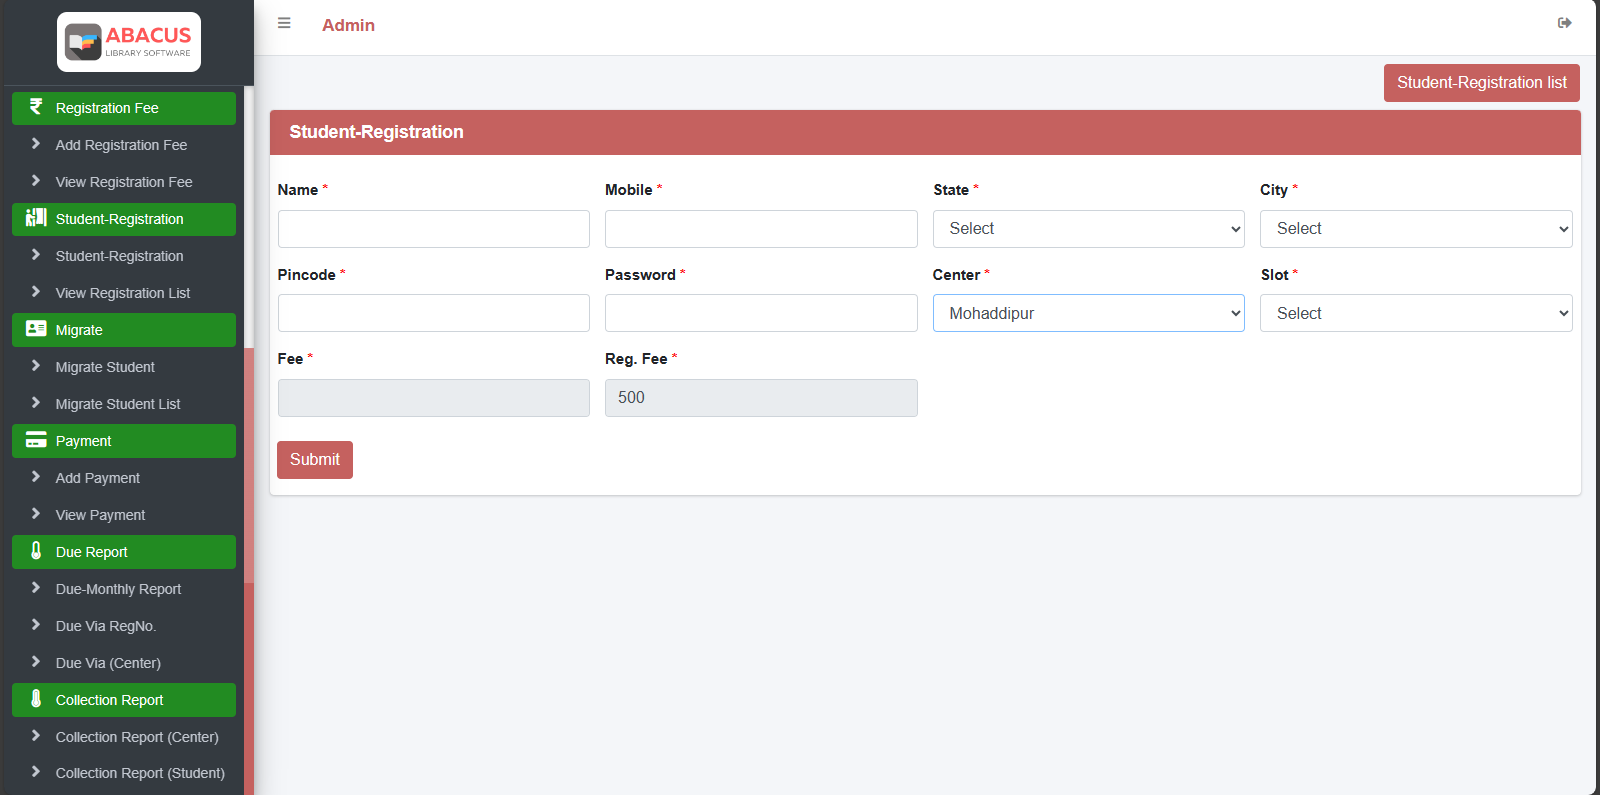Click the thermometer icon beside Due Report

coord(36,551)
